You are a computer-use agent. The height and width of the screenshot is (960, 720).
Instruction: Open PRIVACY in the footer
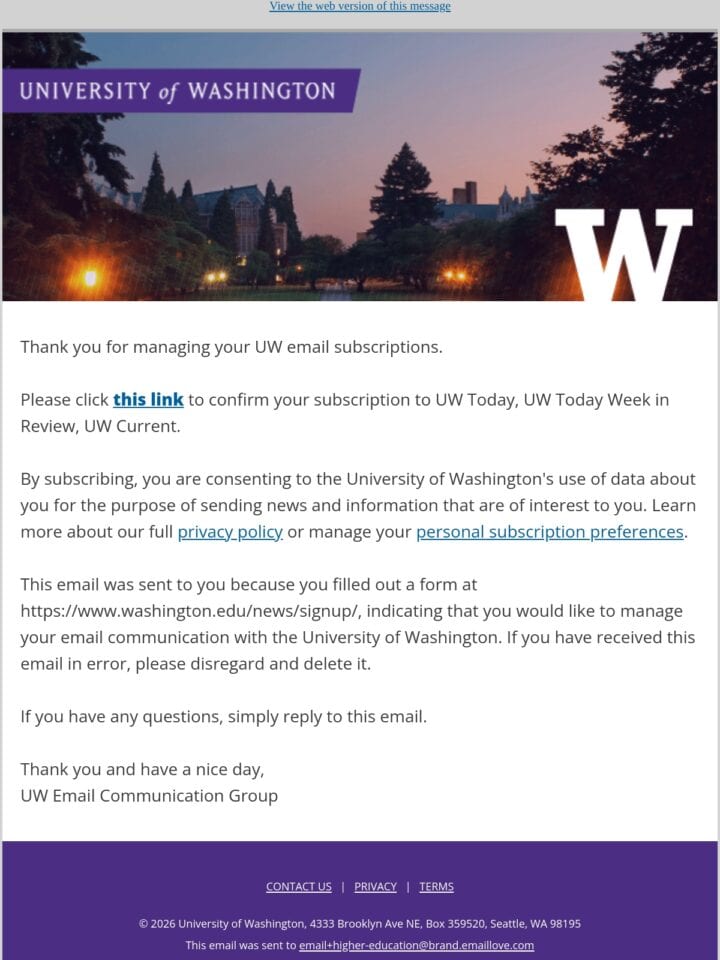(x=375, y=887)
